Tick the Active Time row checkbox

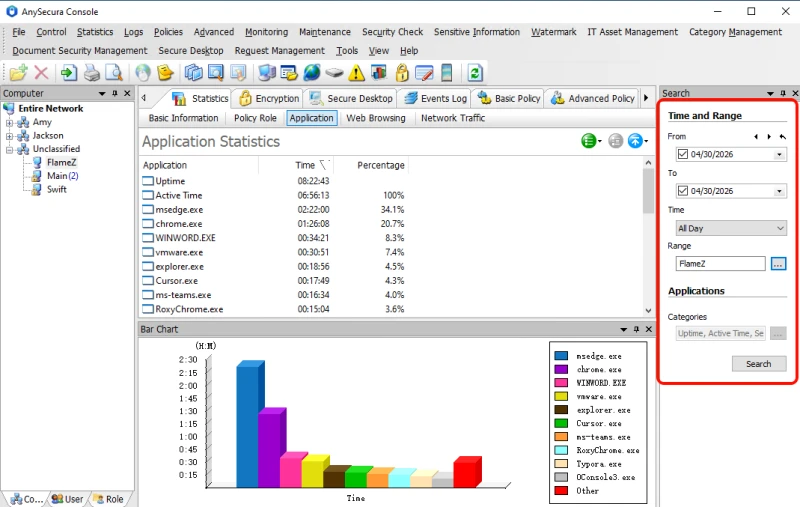(x=148, y=195)
